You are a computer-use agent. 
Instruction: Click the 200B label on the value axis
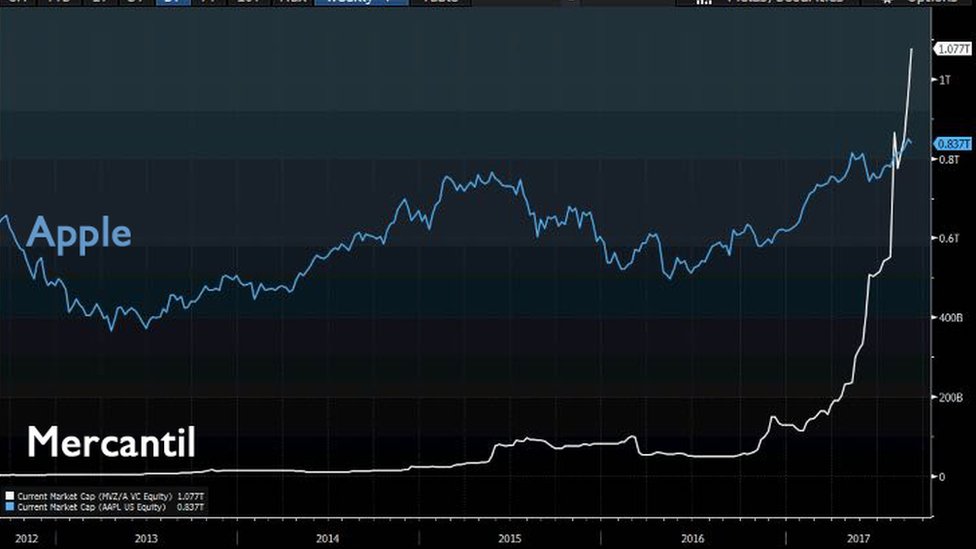(950, 397)
